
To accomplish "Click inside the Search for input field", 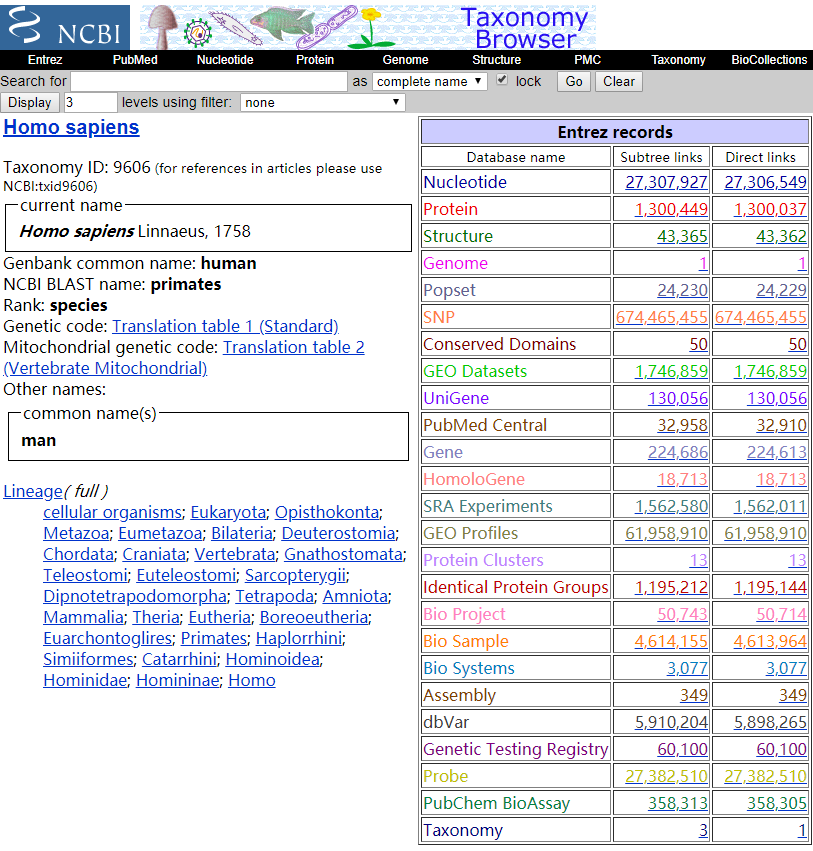I will click(200, 81).
